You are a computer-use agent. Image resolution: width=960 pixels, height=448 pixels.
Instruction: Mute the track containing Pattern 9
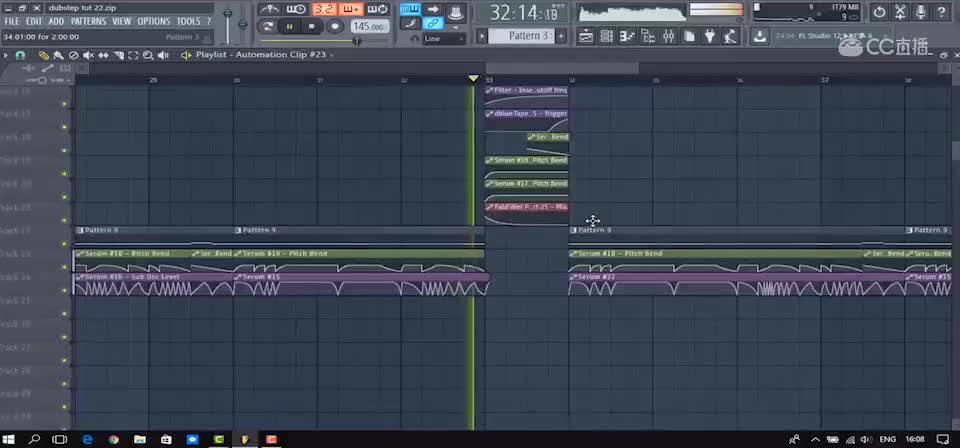(64, 244)
